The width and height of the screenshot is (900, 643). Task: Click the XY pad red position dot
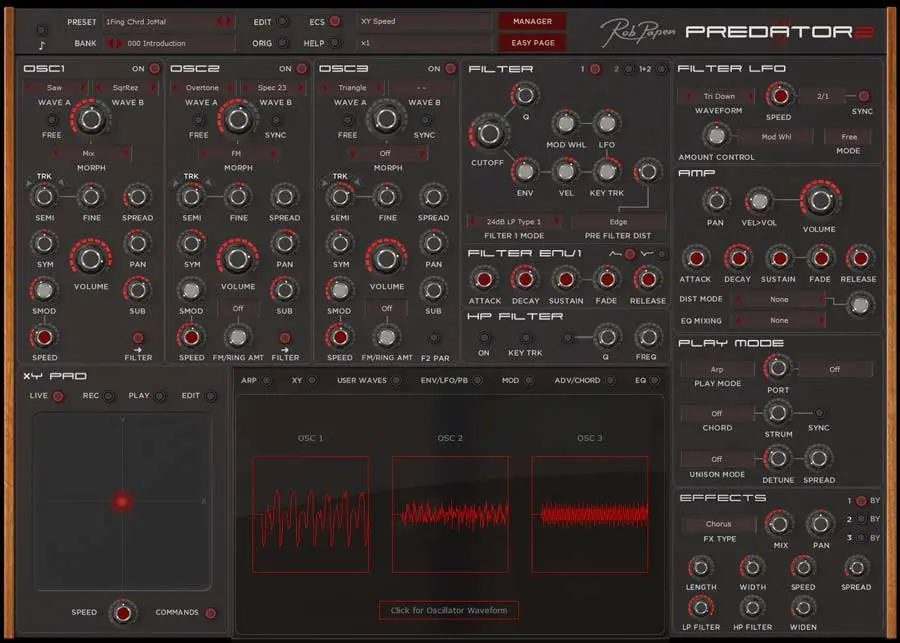coord(122,501)
